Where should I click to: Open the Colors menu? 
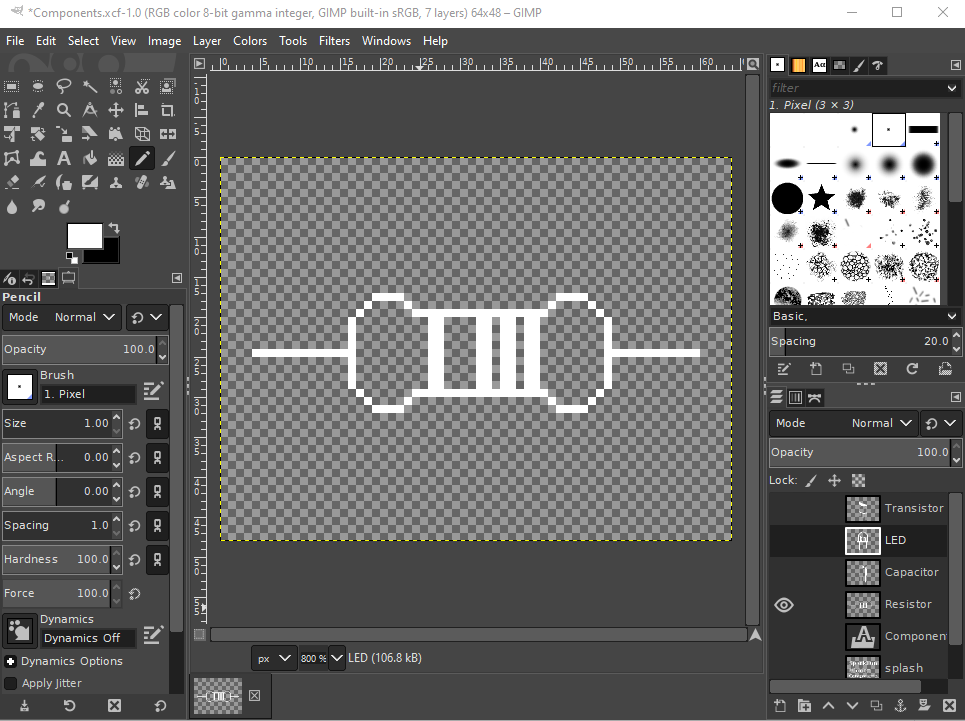[x=250, y=41]
